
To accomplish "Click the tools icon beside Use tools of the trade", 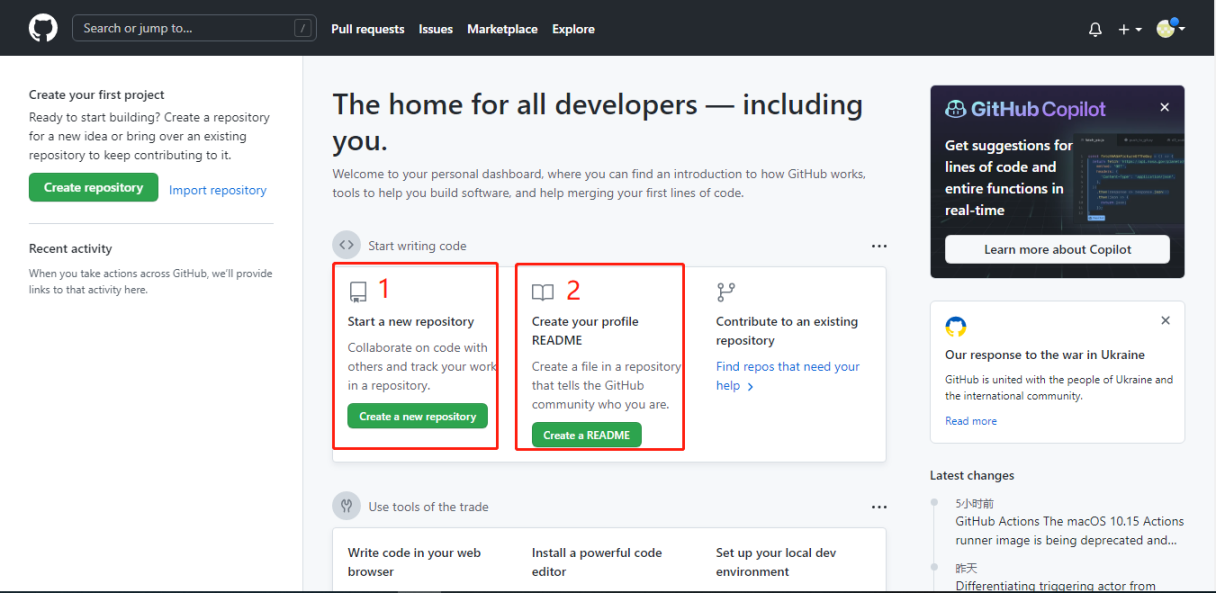I will coord(346,506).
